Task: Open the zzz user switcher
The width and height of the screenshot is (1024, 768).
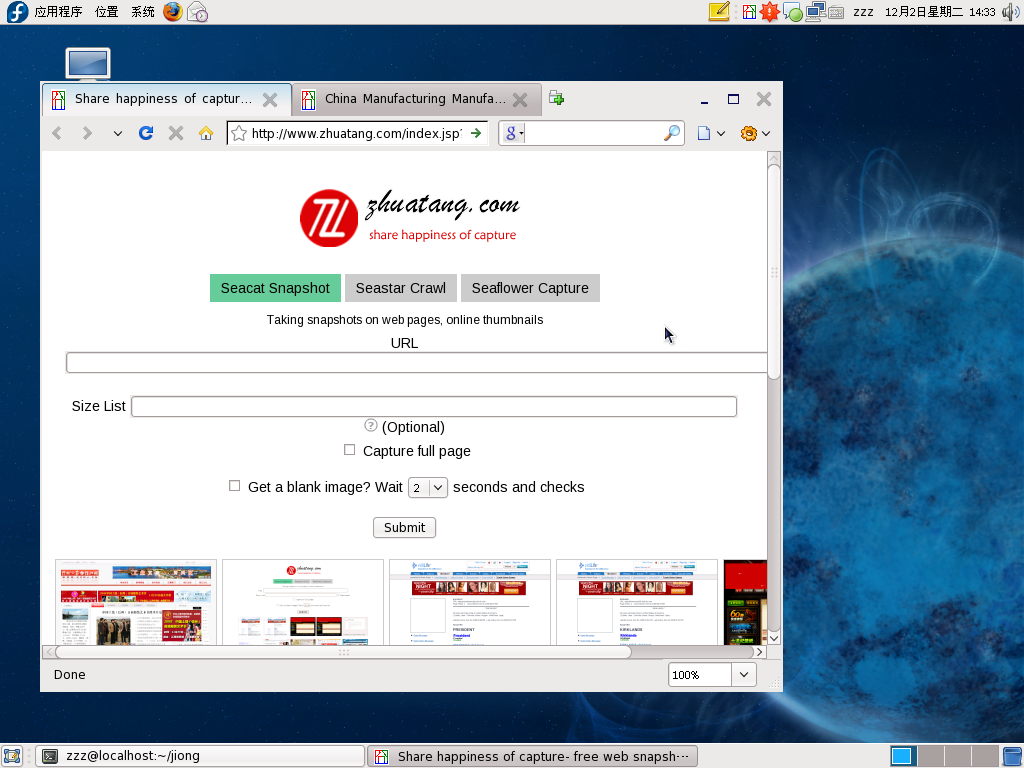Action: 863,12
